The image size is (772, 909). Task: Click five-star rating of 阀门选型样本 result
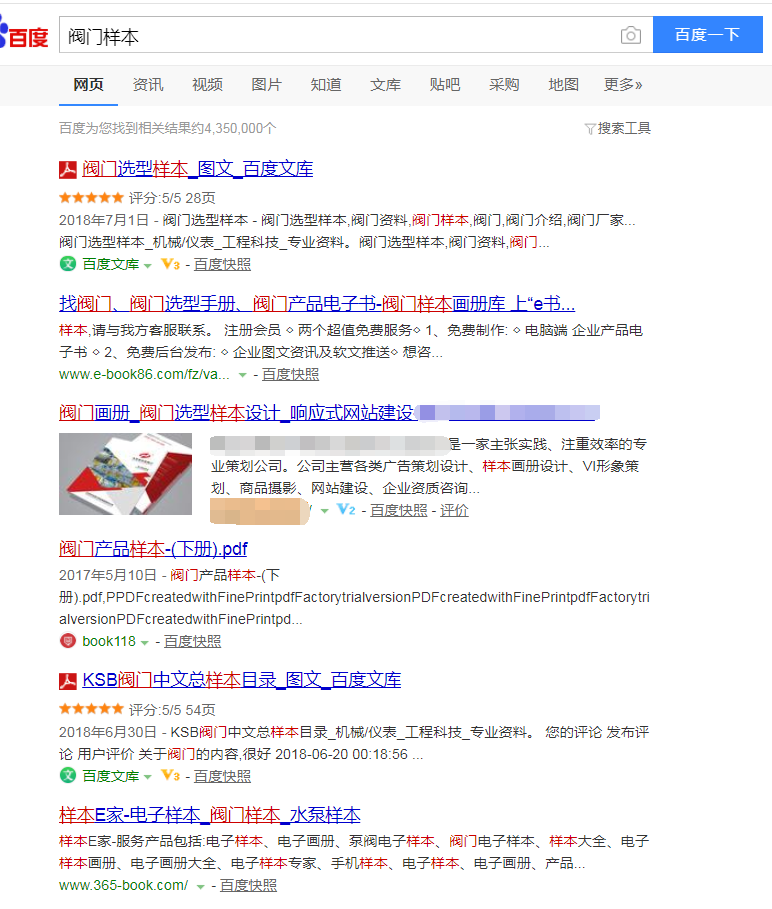pyautogui.click(x=92, y=198)
